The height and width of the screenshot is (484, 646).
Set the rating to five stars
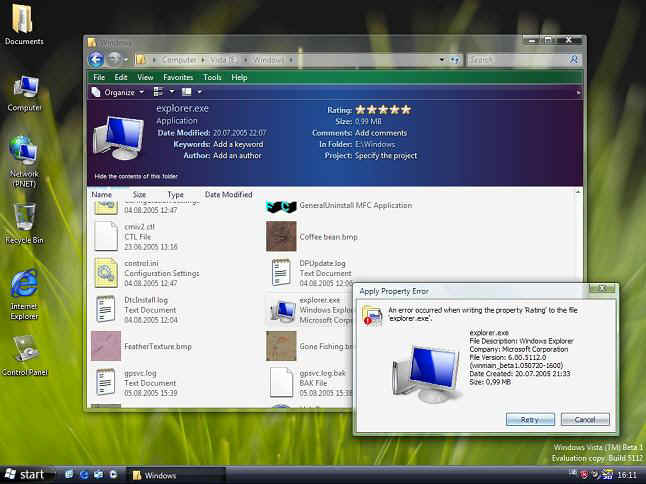pyautogui.click(x=405, y=109)
